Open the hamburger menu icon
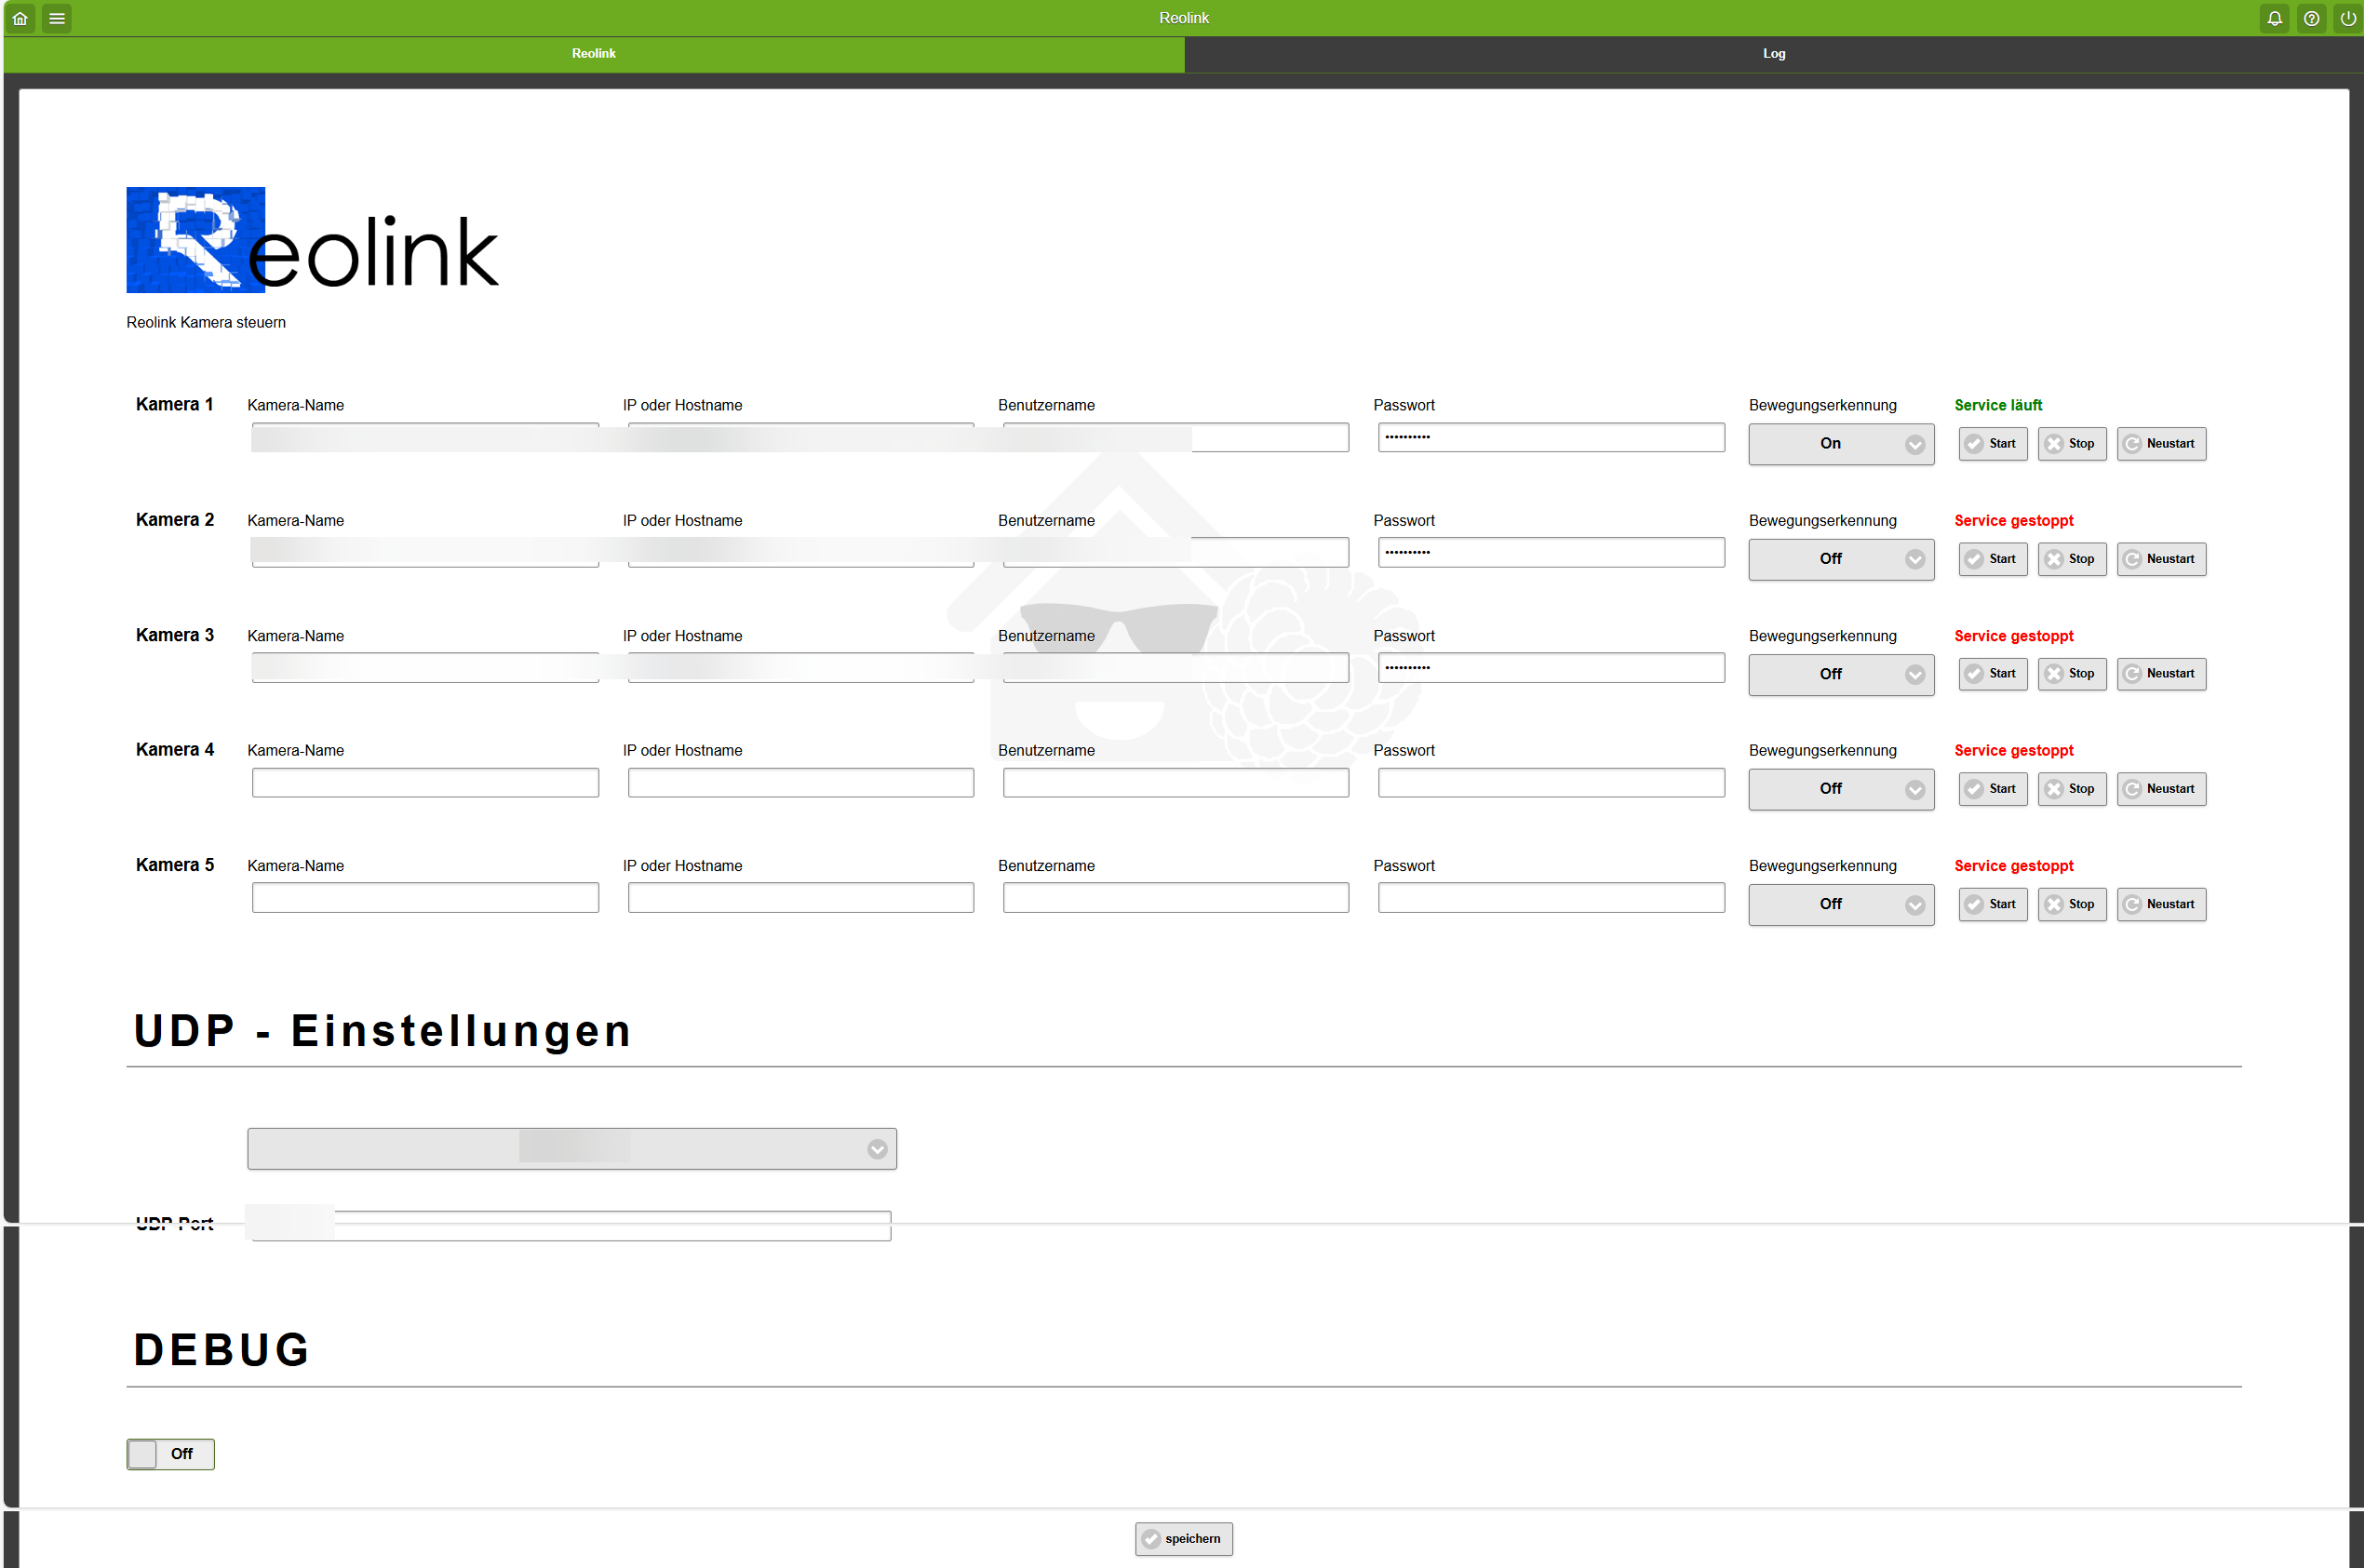This screenshot has height=1568, width=2364. coord(57,18)
